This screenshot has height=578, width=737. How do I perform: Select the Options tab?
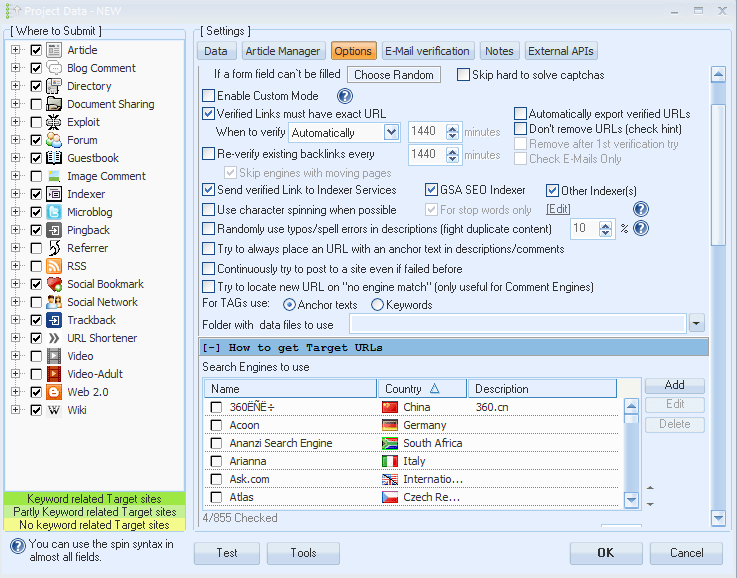click(353, 51)
